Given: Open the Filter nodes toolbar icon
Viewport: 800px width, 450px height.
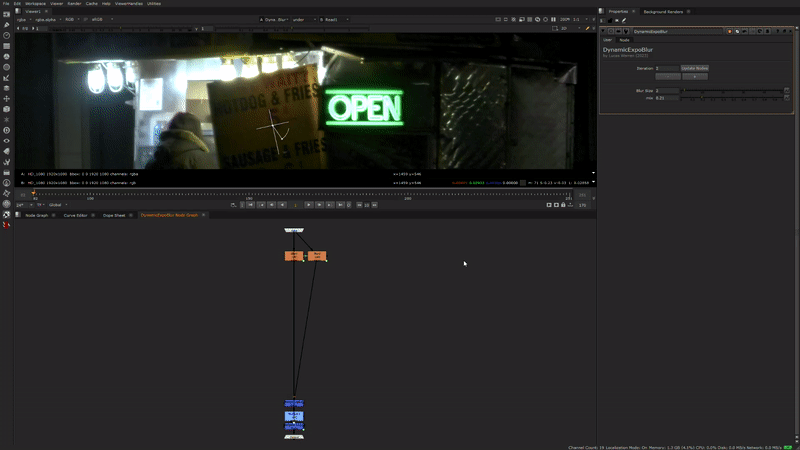Looking at the screenshot, I should [x=6, y=67].
